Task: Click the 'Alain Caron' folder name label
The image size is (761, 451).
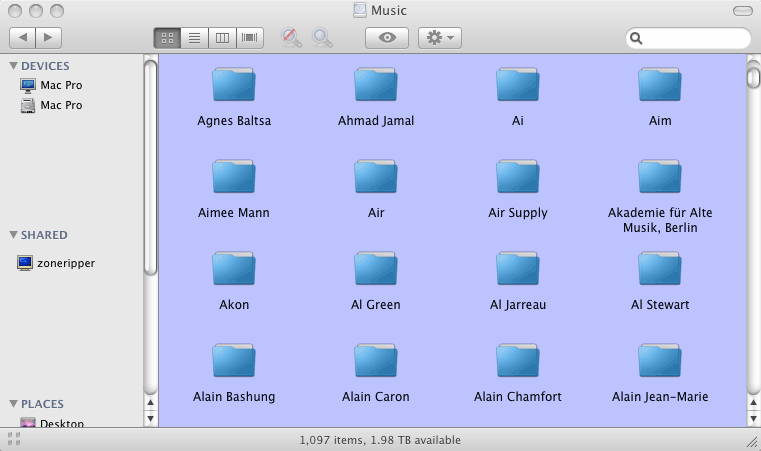Action: point(376,397)
